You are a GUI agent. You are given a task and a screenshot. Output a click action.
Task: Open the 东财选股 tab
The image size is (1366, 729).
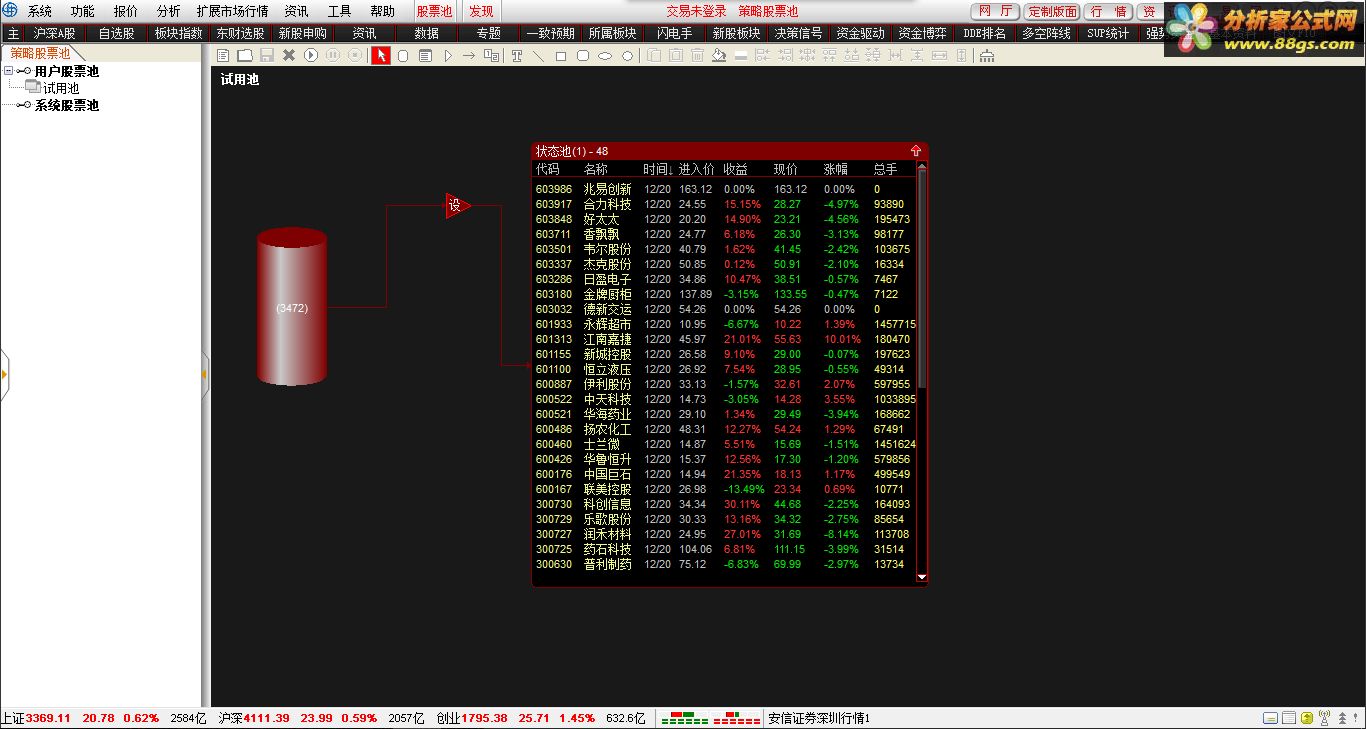(240, 33)
